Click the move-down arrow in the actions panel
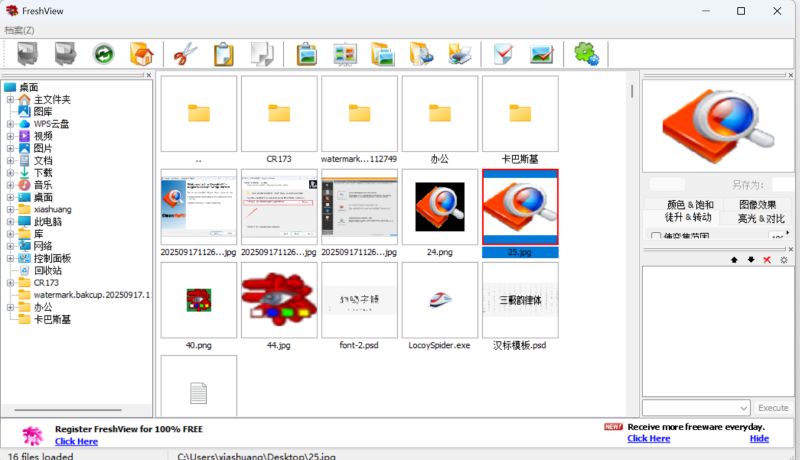 [x=751, y=260]
